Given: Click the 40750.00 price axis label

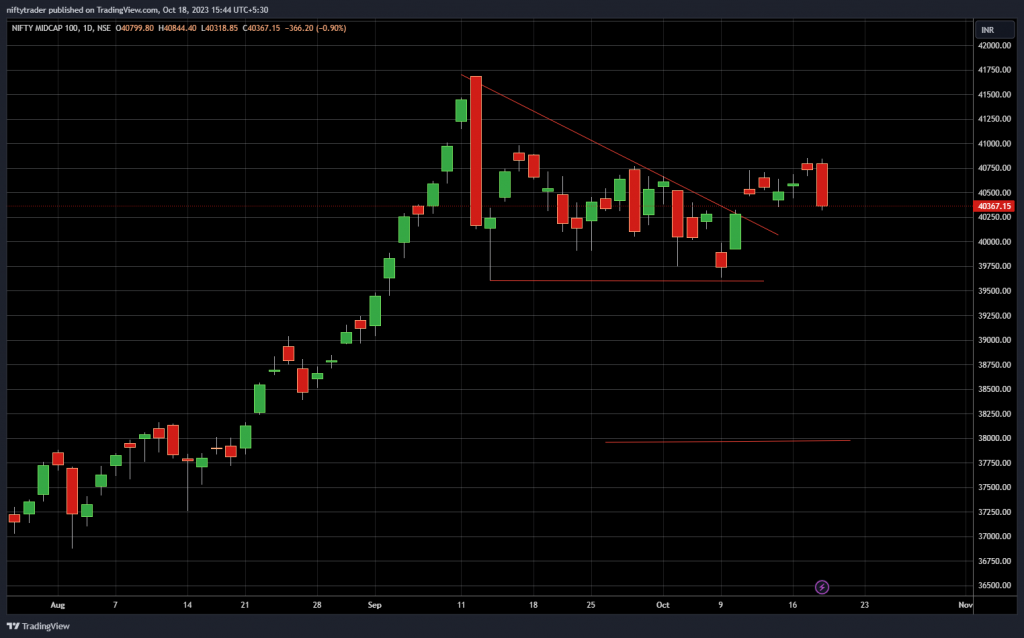Looking at the screenshot, I should [995, 168].
